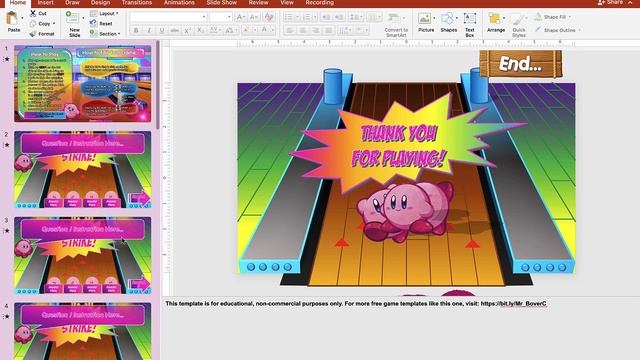The width and height of the screenshot is (640, 360).
Task: Center align text
Action: (303, 30)
